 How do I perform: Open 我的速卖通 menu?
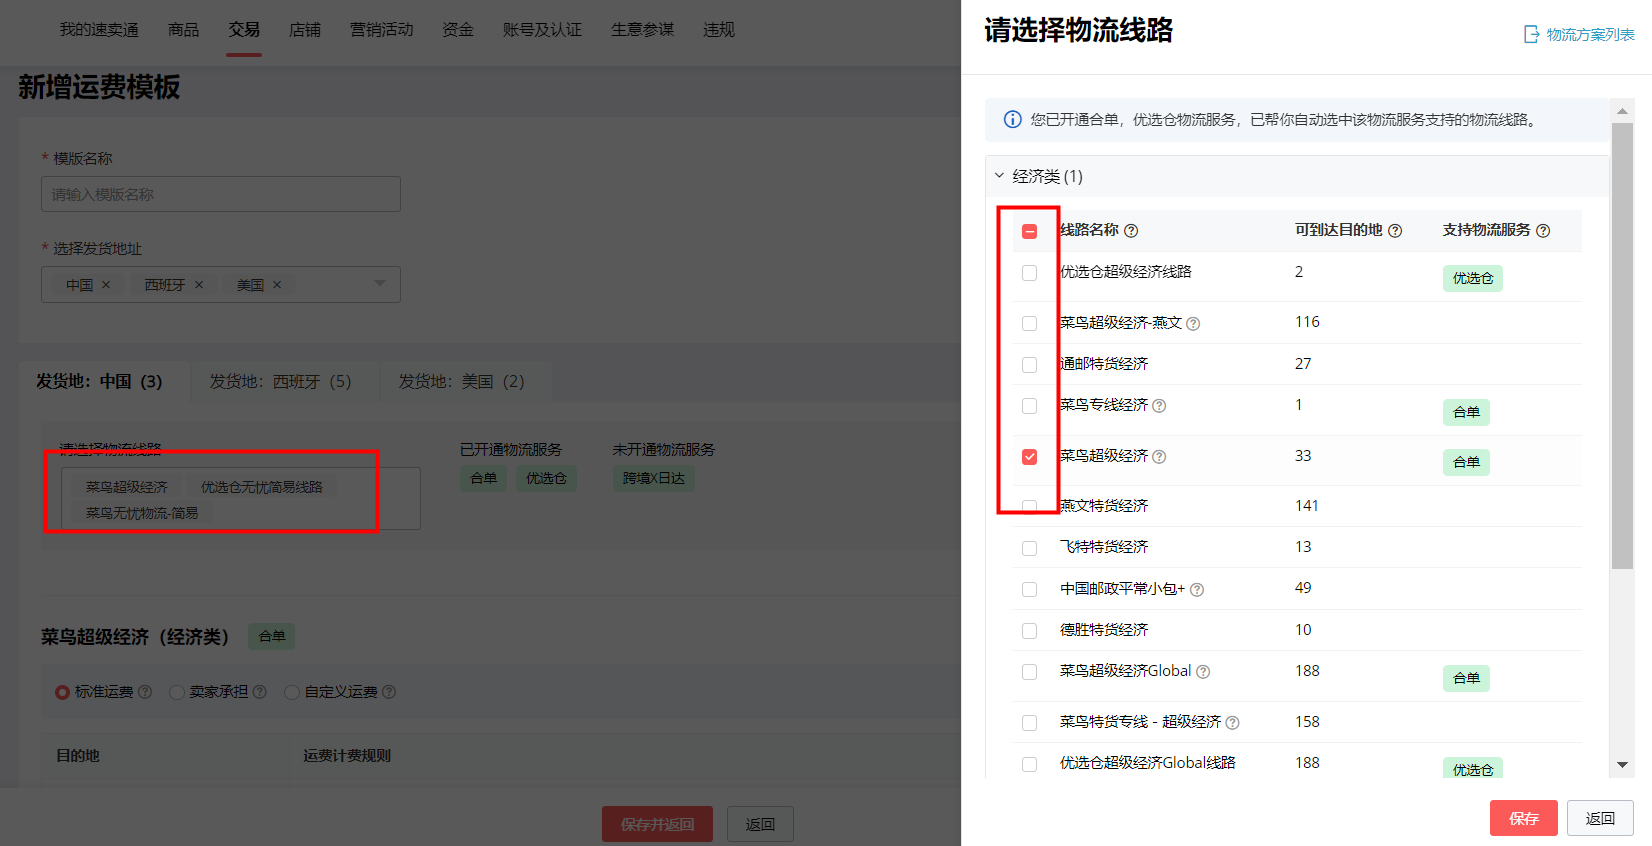[99, 30]
